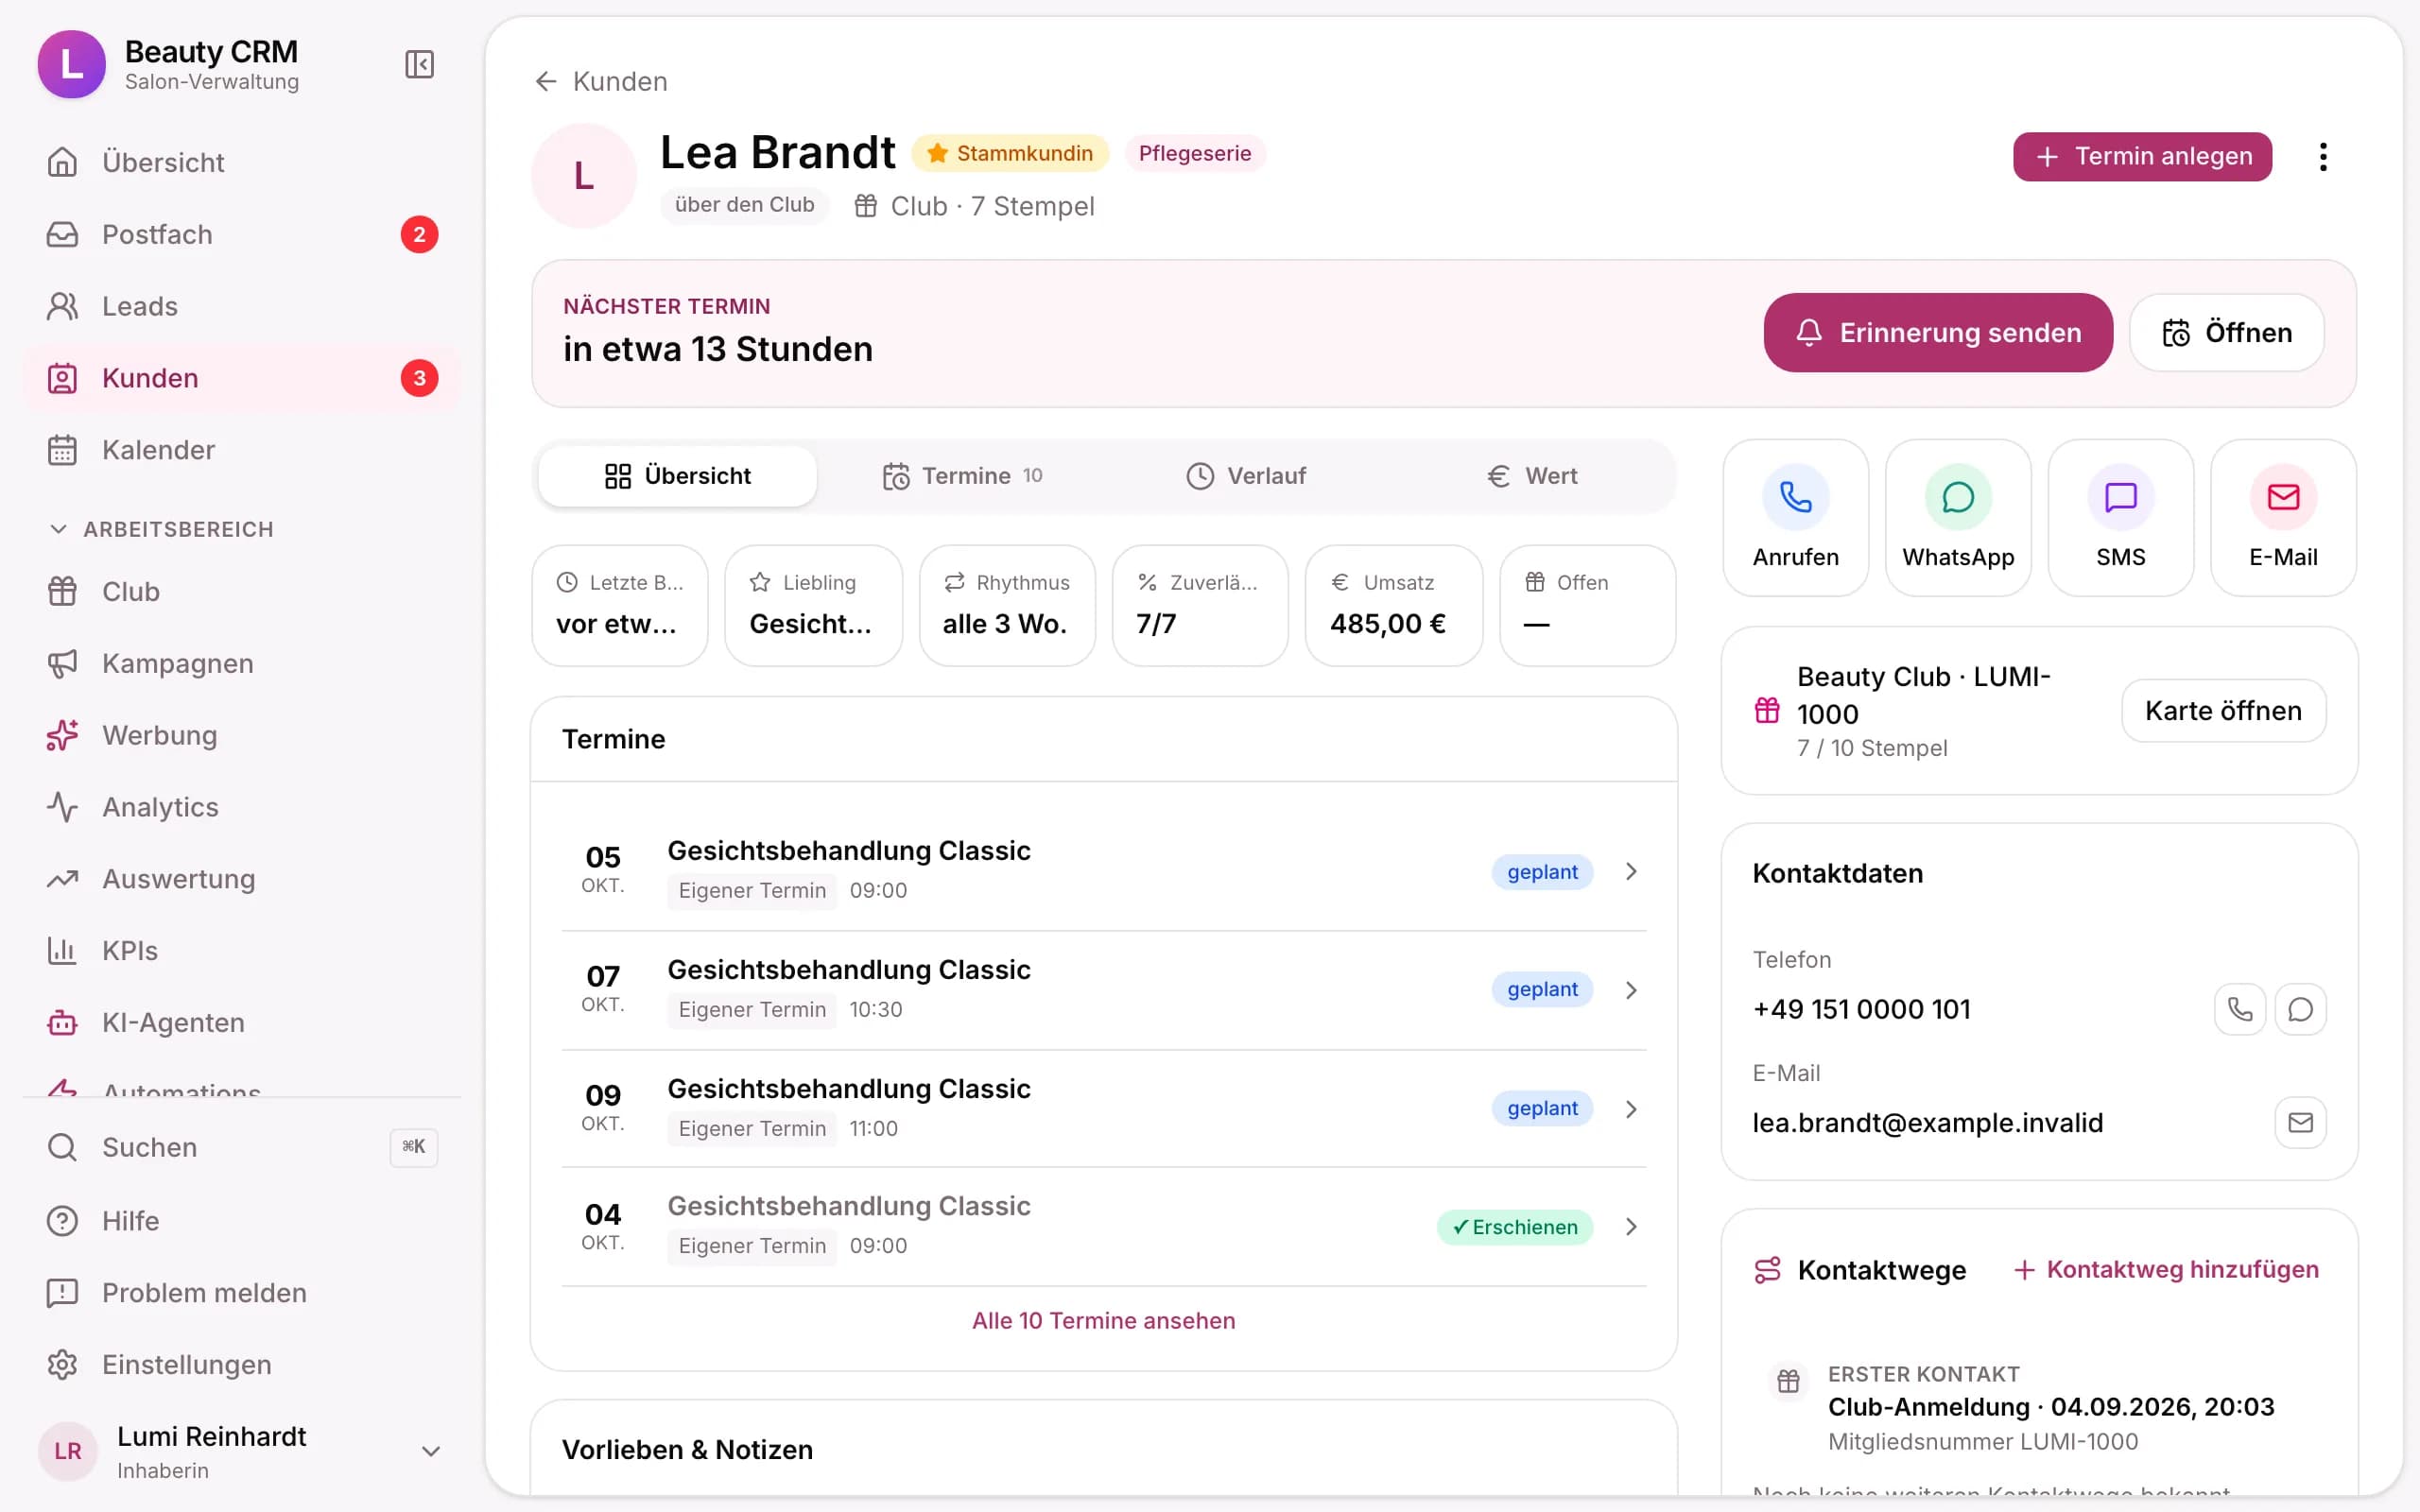Click the Rhythmus alle 3 Wo. card
This screenshot has height=1512, width=2420.
point(1007,606)
